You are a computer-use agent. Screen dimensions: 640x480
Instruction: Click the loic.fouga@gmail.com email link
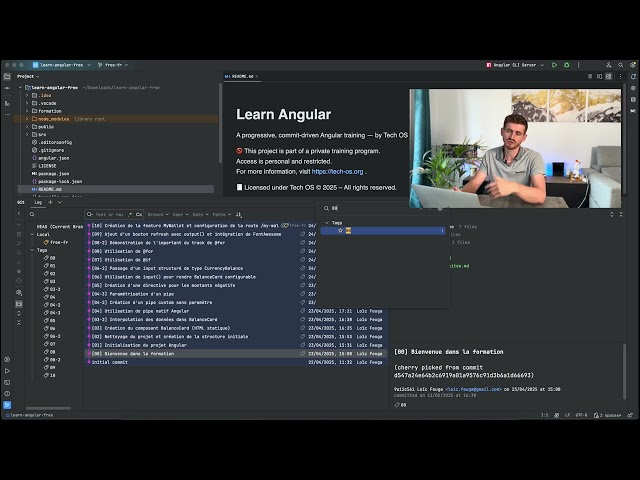pos(474,389)
